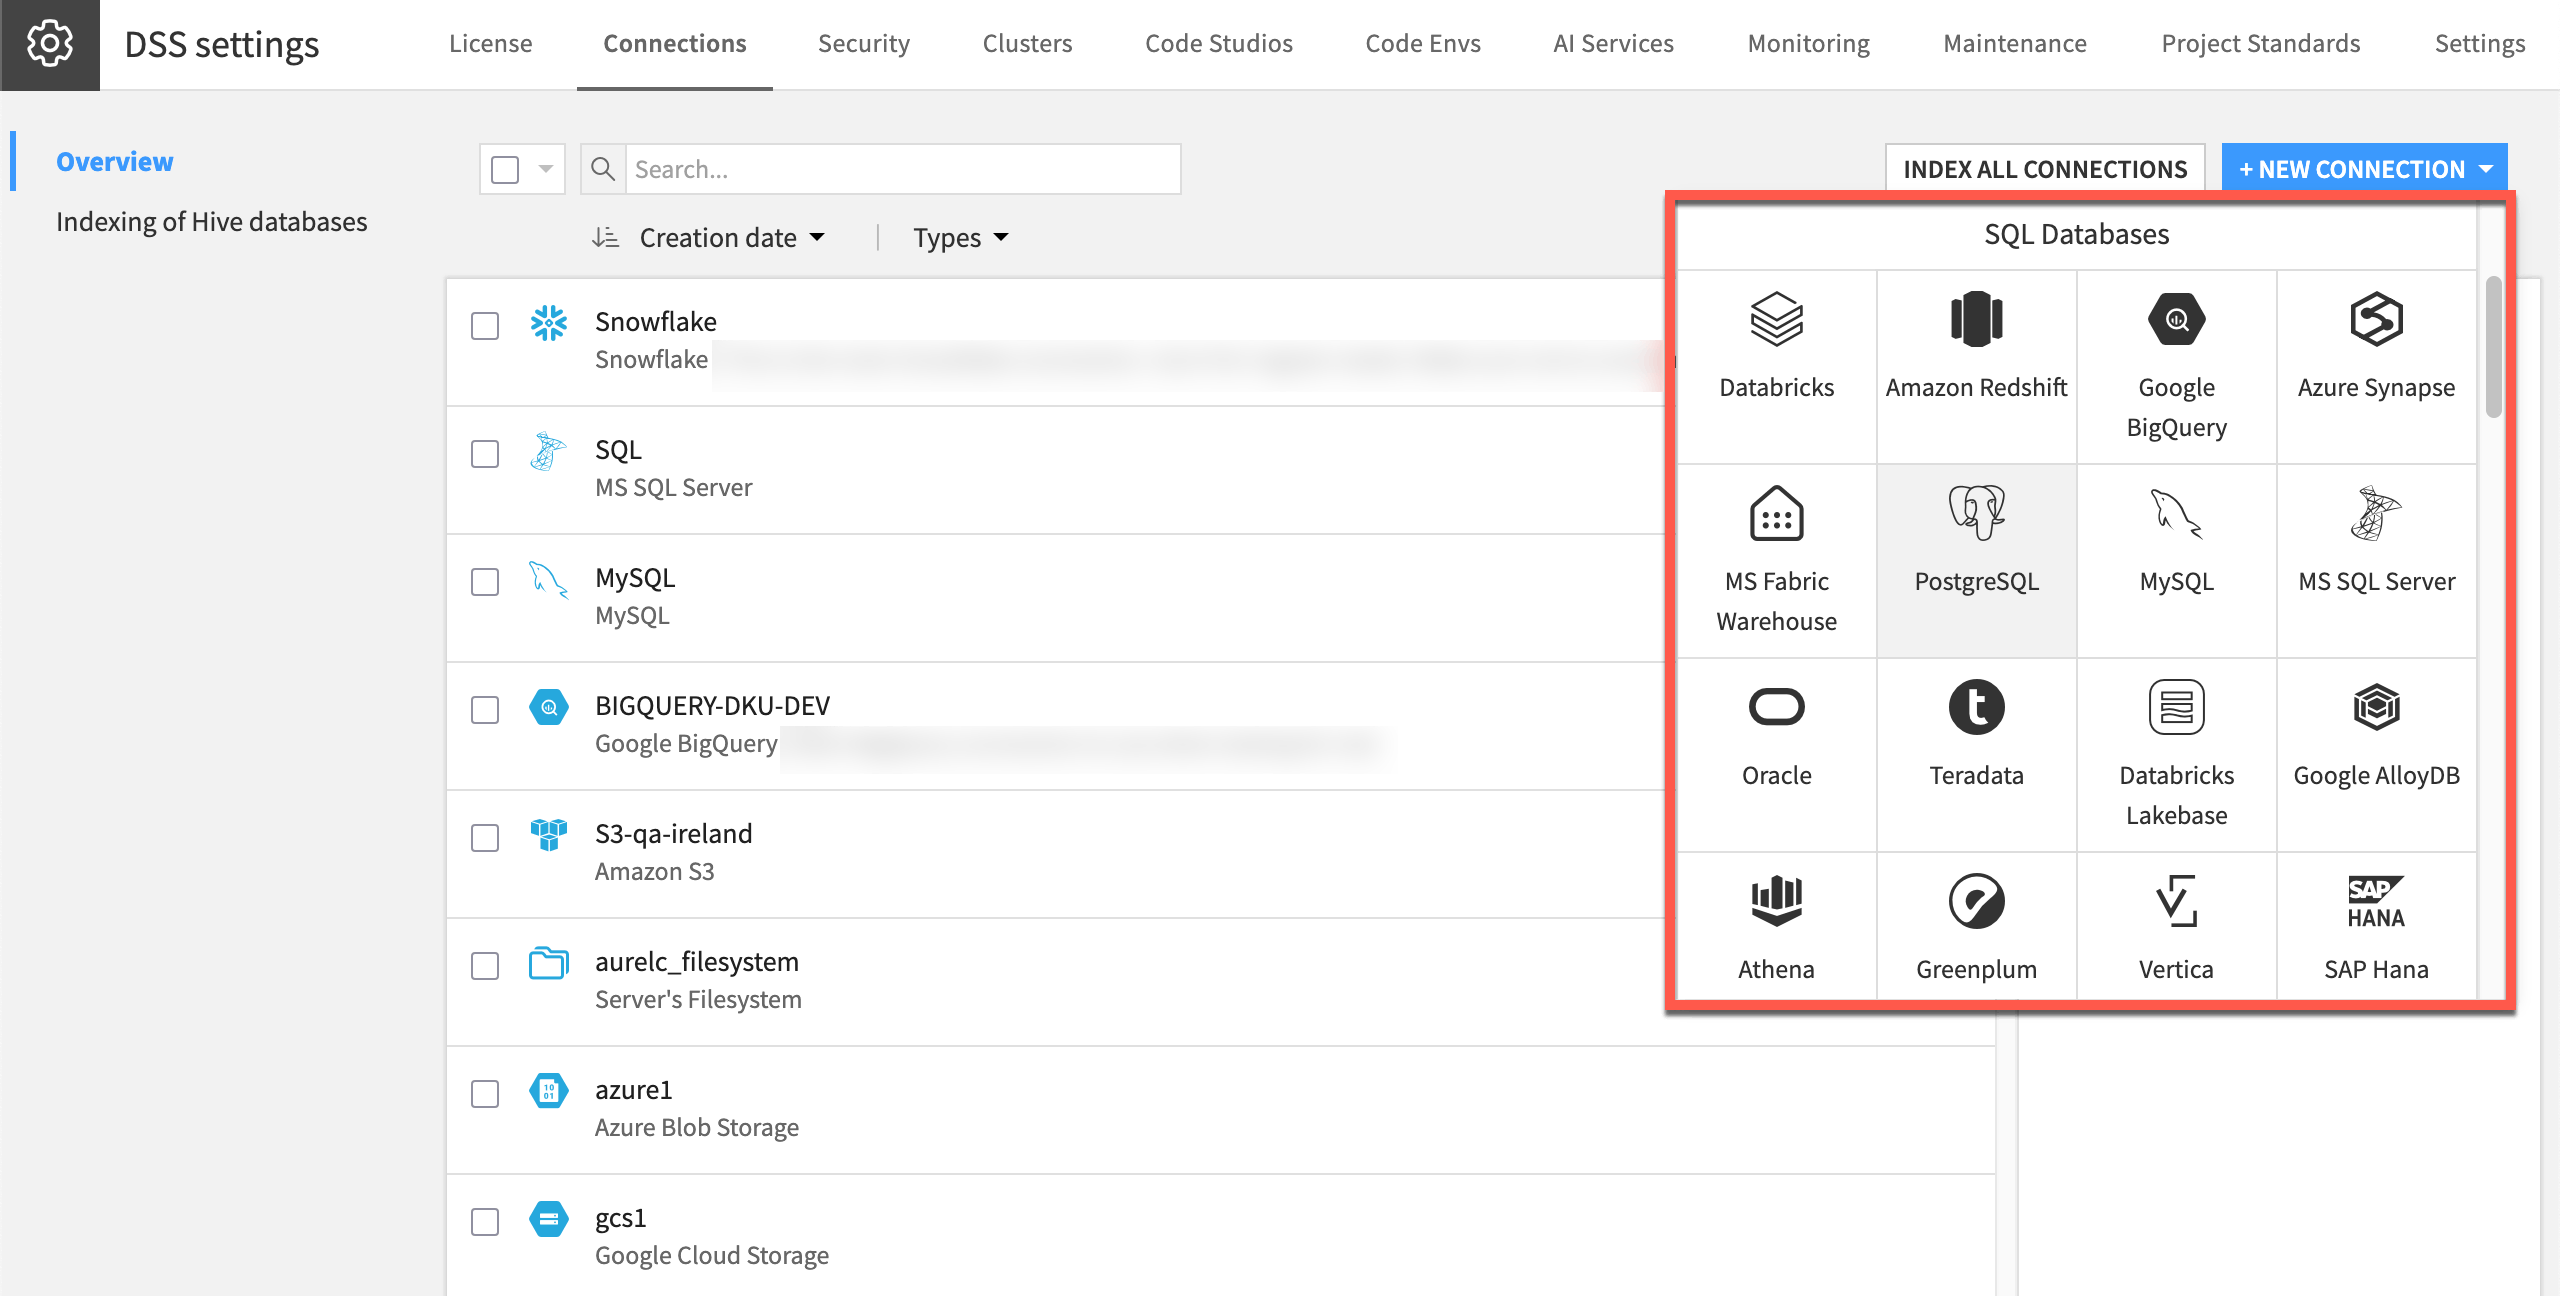Image resolution: width=2560 pixels, height=1296 pixels.
Task: Select MS Fabric Warehouse option
Action: point(1776,560)
